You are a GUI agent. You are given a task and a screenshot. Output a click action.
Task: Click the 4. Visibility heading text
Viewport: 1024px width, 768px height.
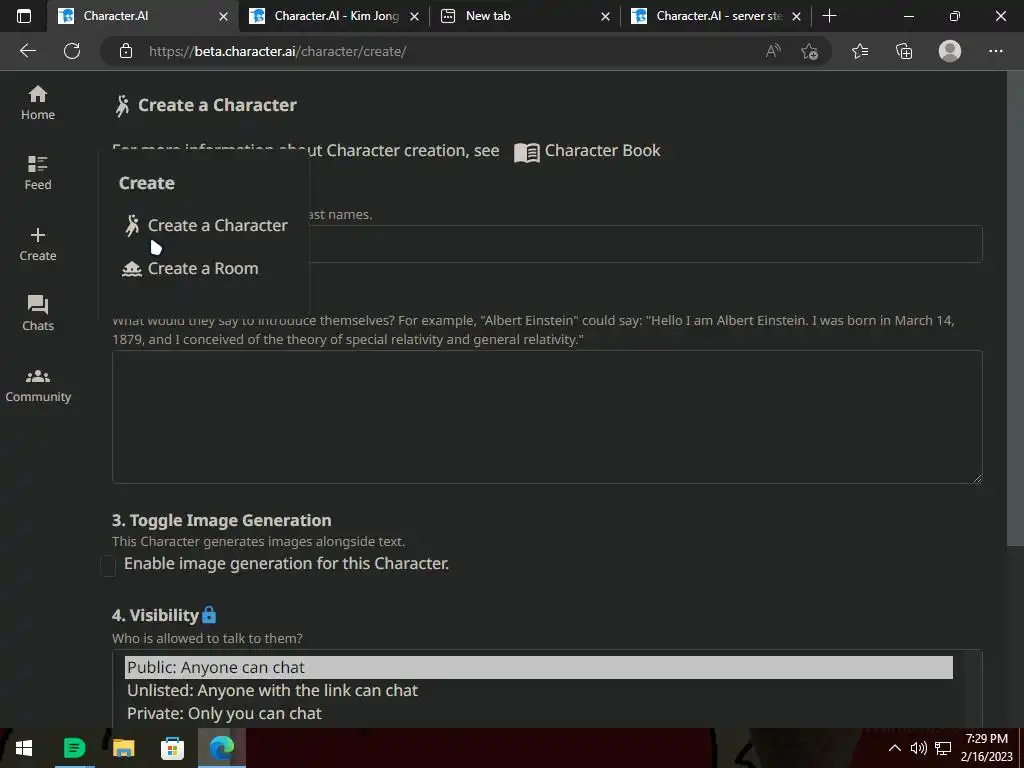[x=155, y=615]
